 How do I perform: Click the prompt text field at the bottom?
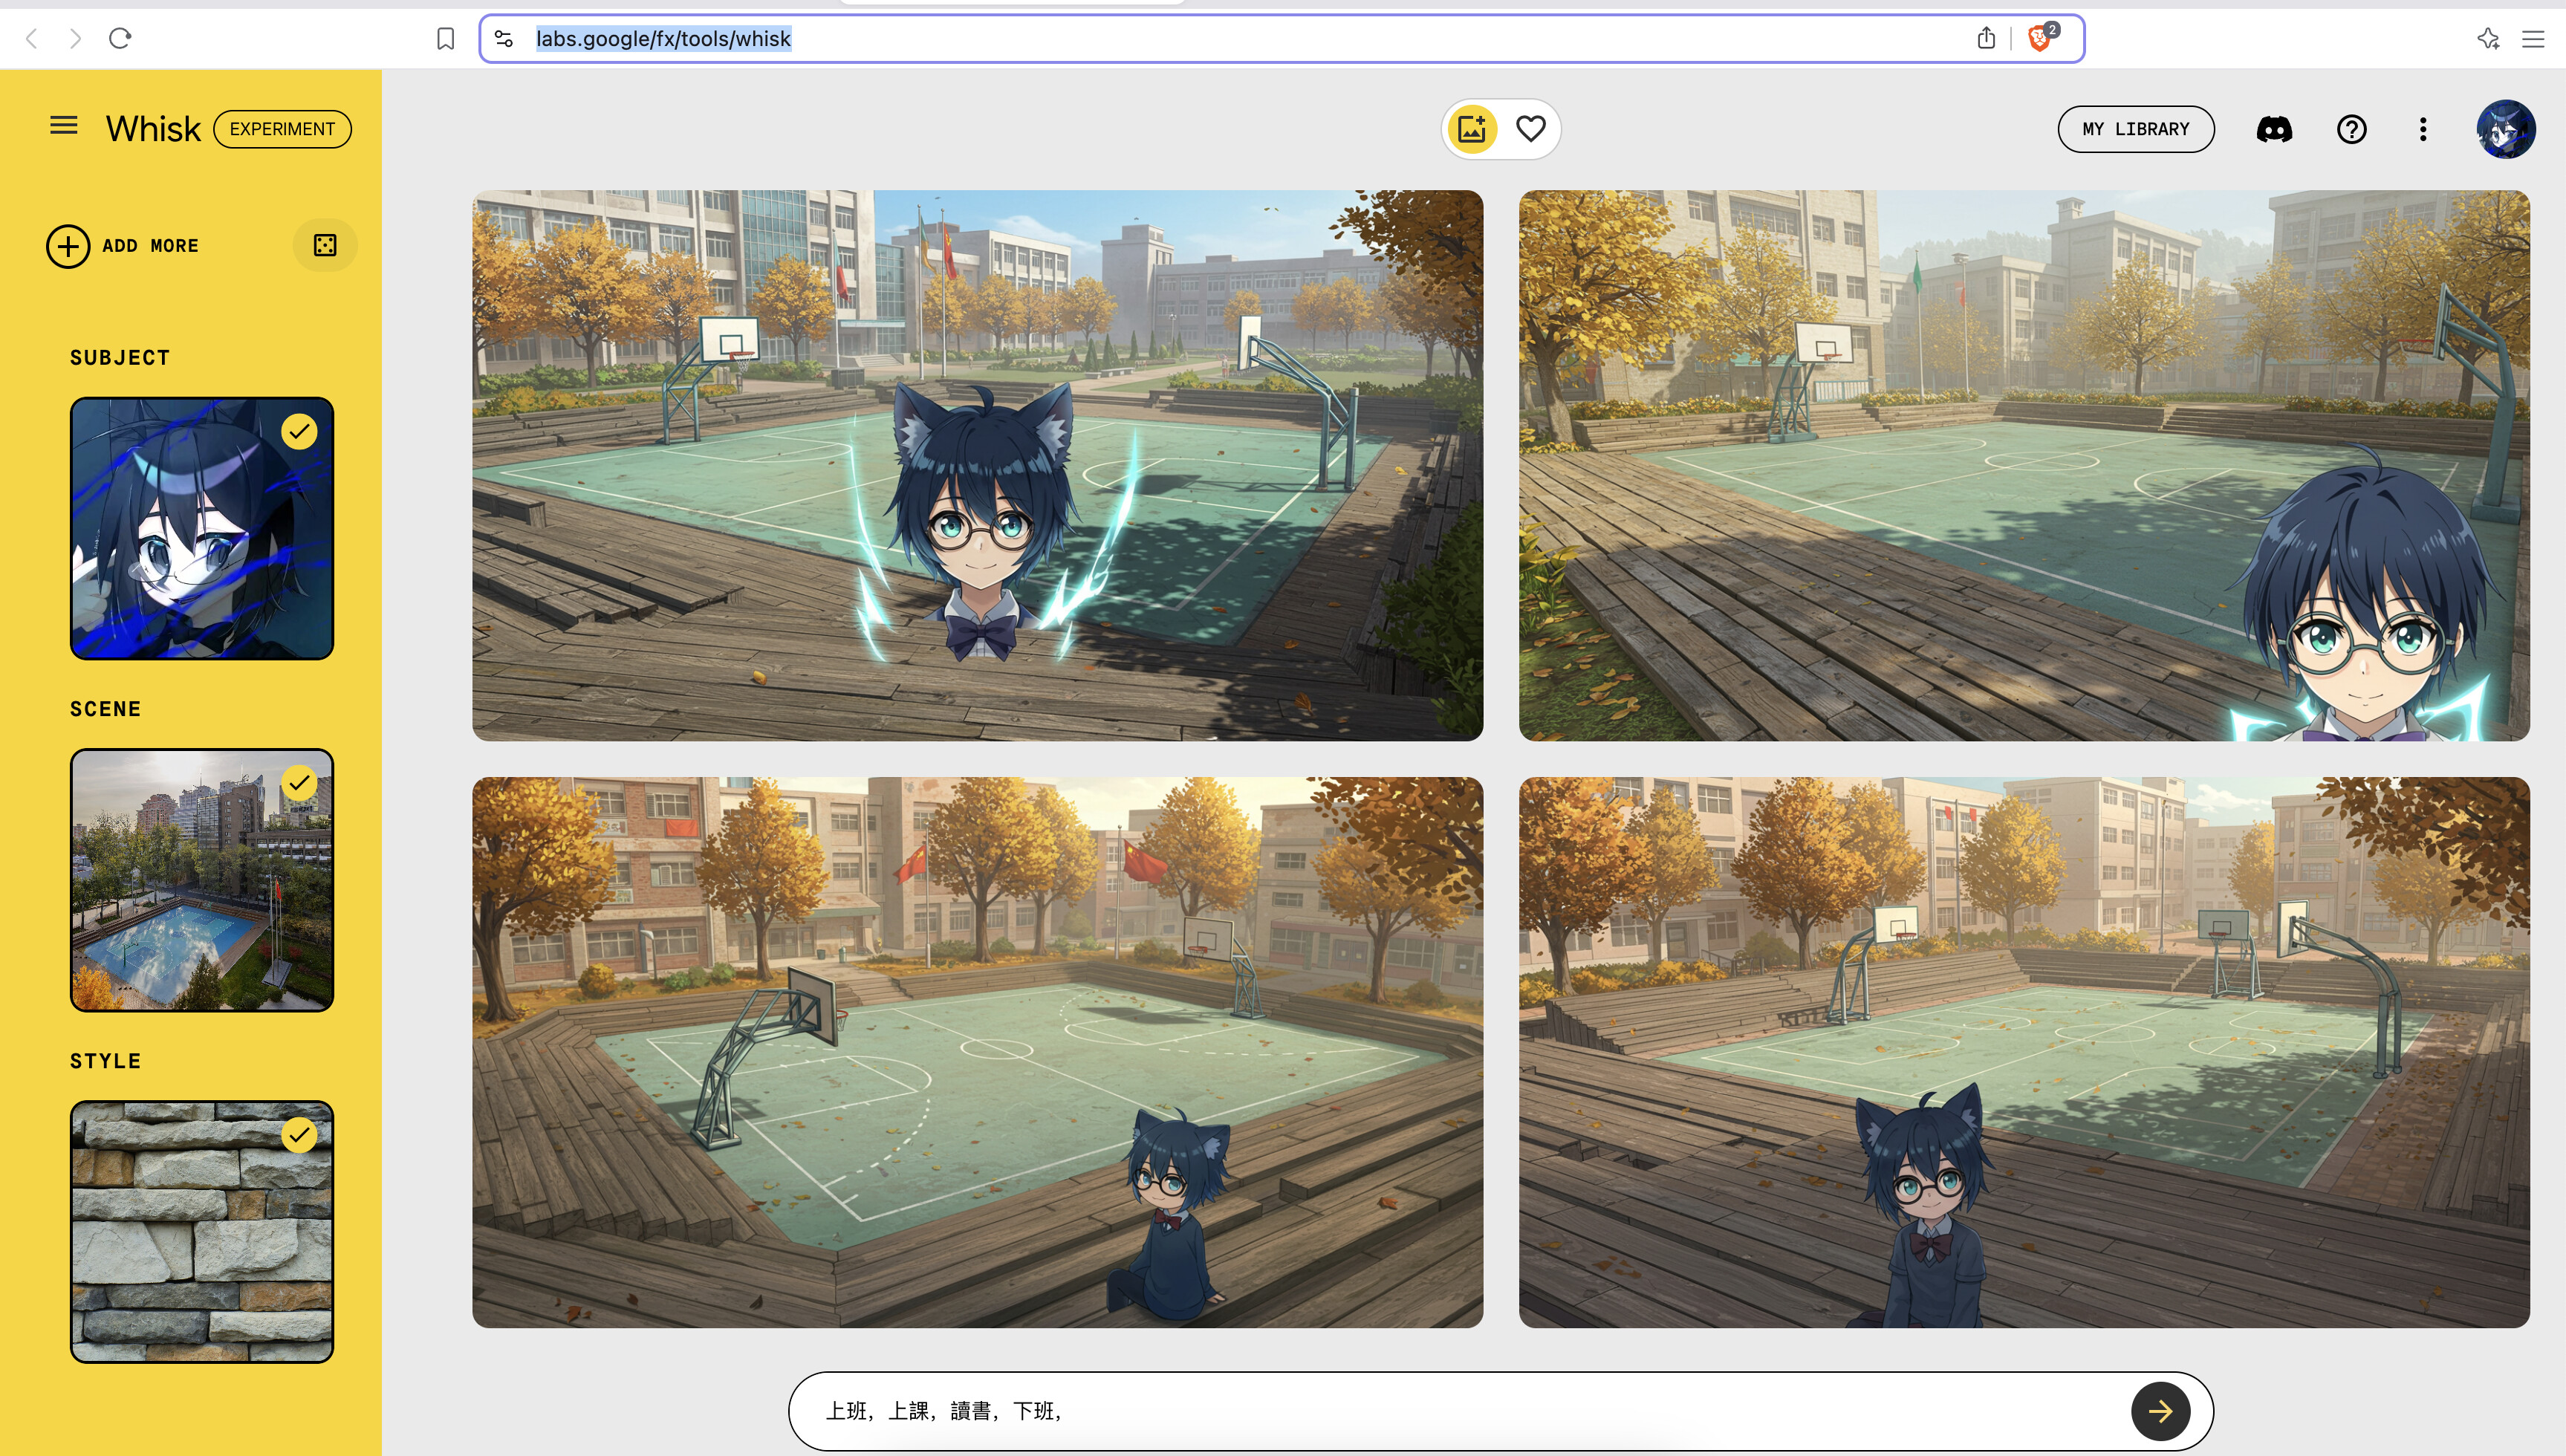pos(1400,1411)
